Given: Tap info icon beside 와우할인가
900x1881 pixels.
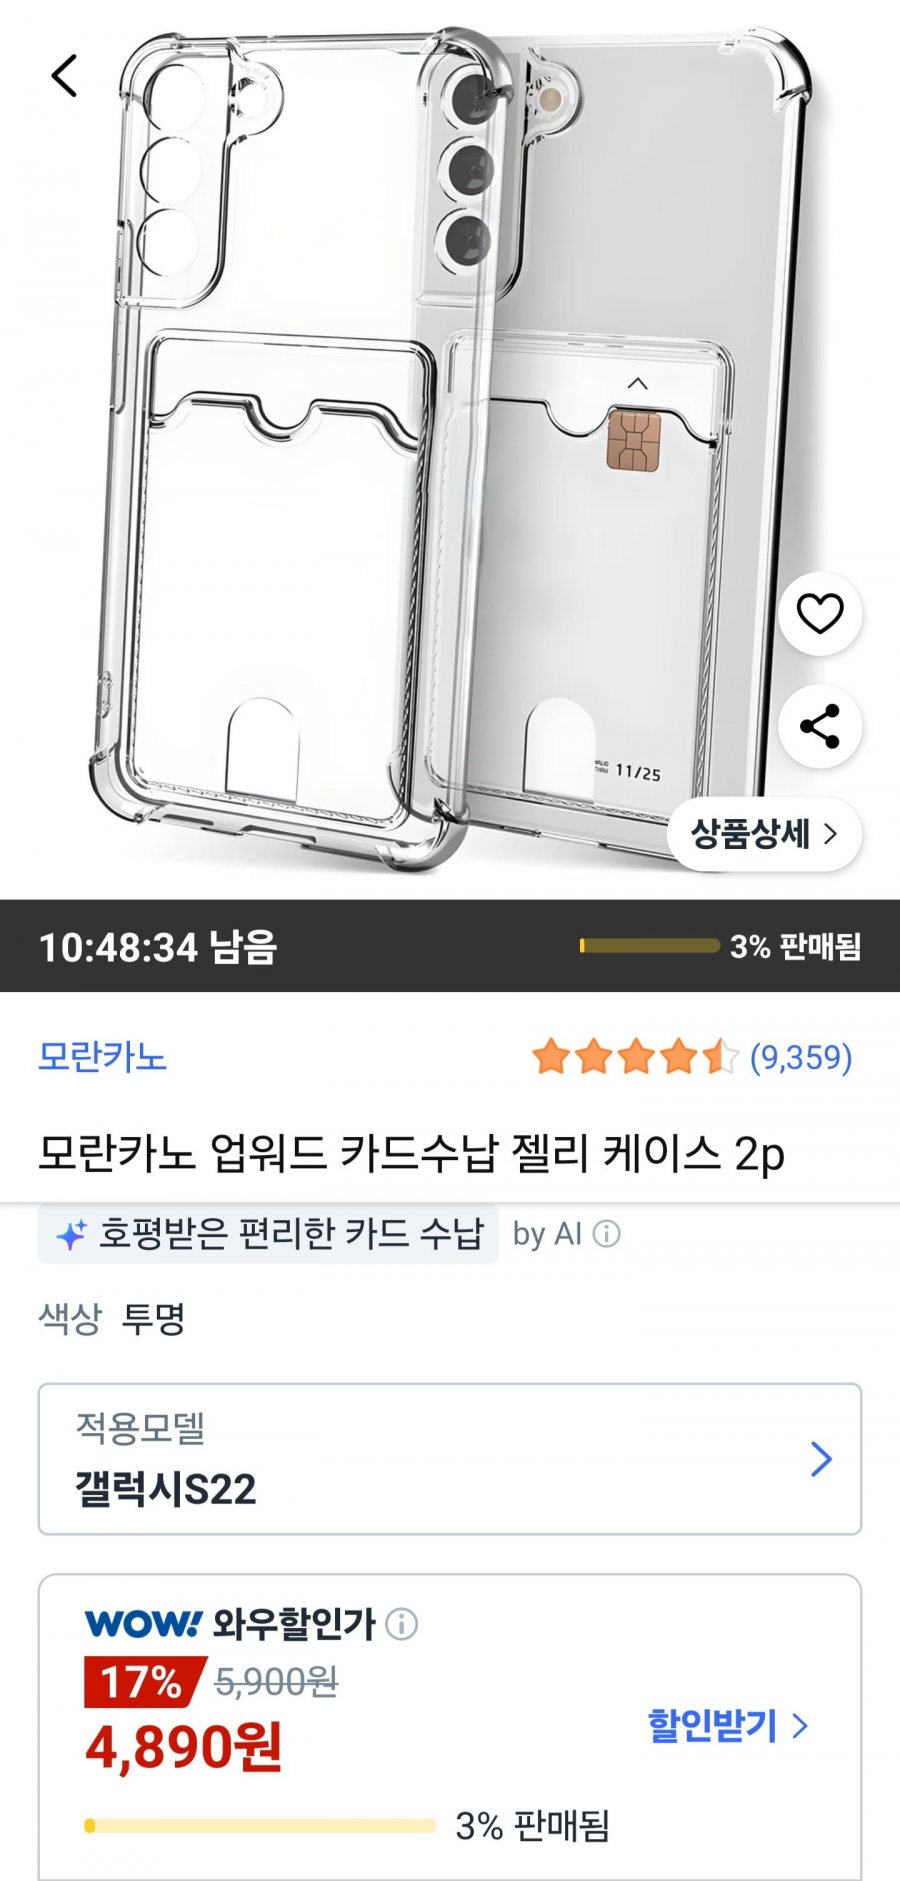Looking at the screenshot, I should coord(402,1624).
